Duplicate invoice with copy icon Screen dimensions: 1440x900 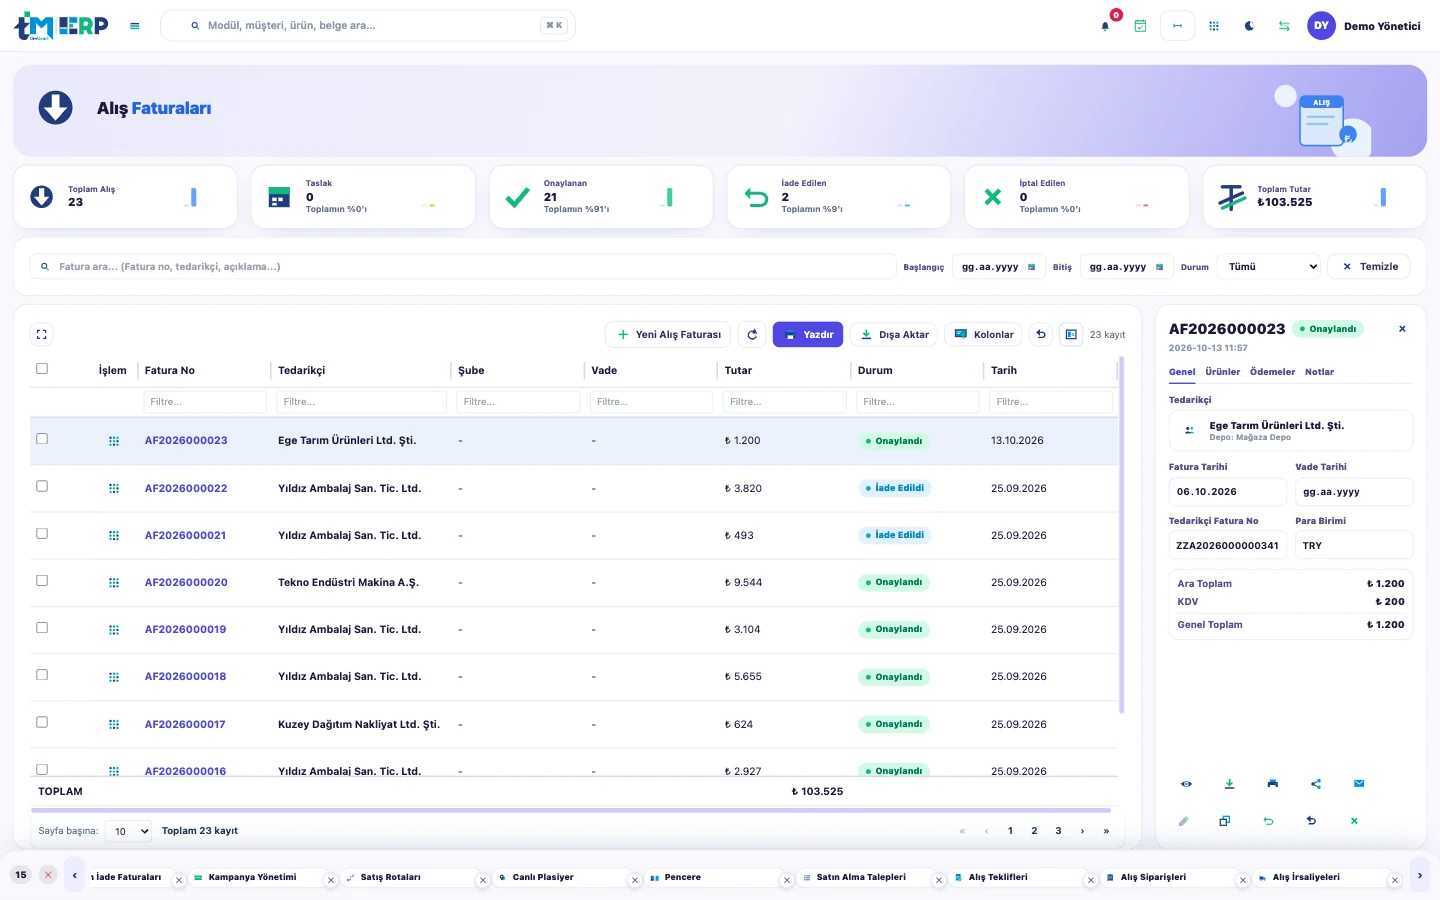(1225, 821)
